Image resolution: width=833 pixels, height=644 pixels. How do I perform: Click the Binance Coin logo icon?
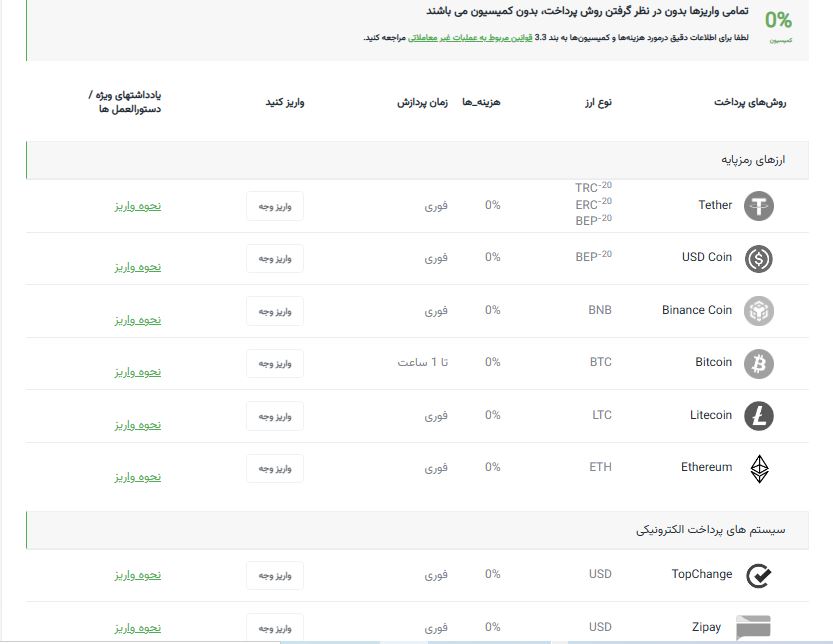tap(759, 311)
